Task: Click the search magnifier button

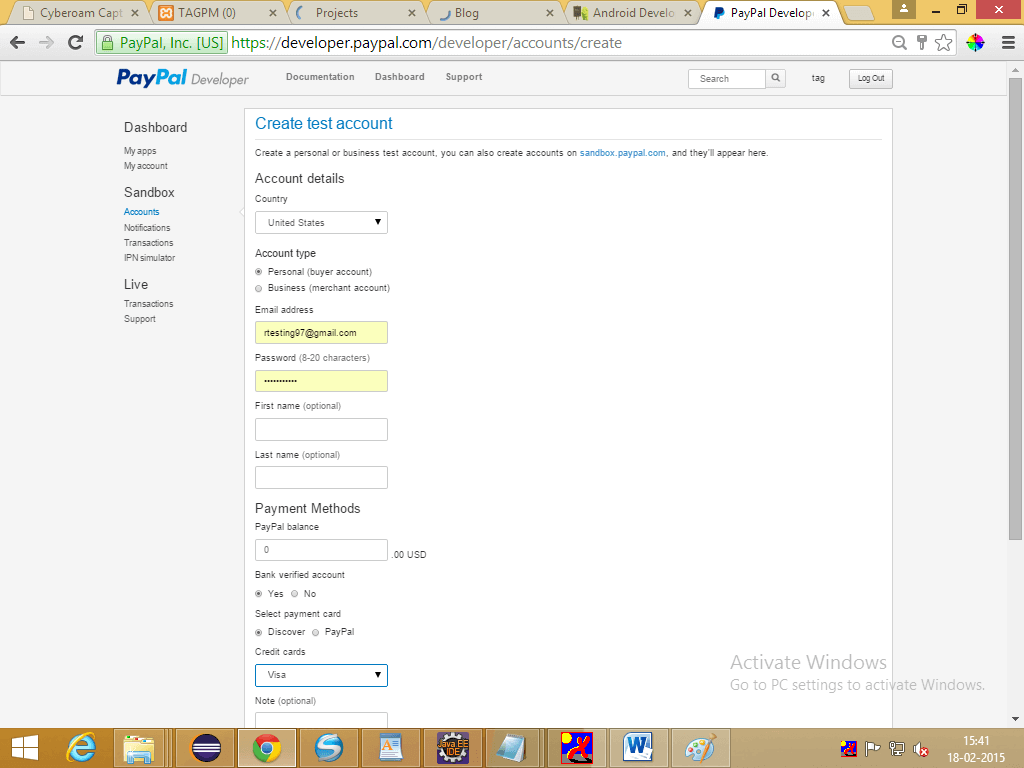Action: pos(775,78)
